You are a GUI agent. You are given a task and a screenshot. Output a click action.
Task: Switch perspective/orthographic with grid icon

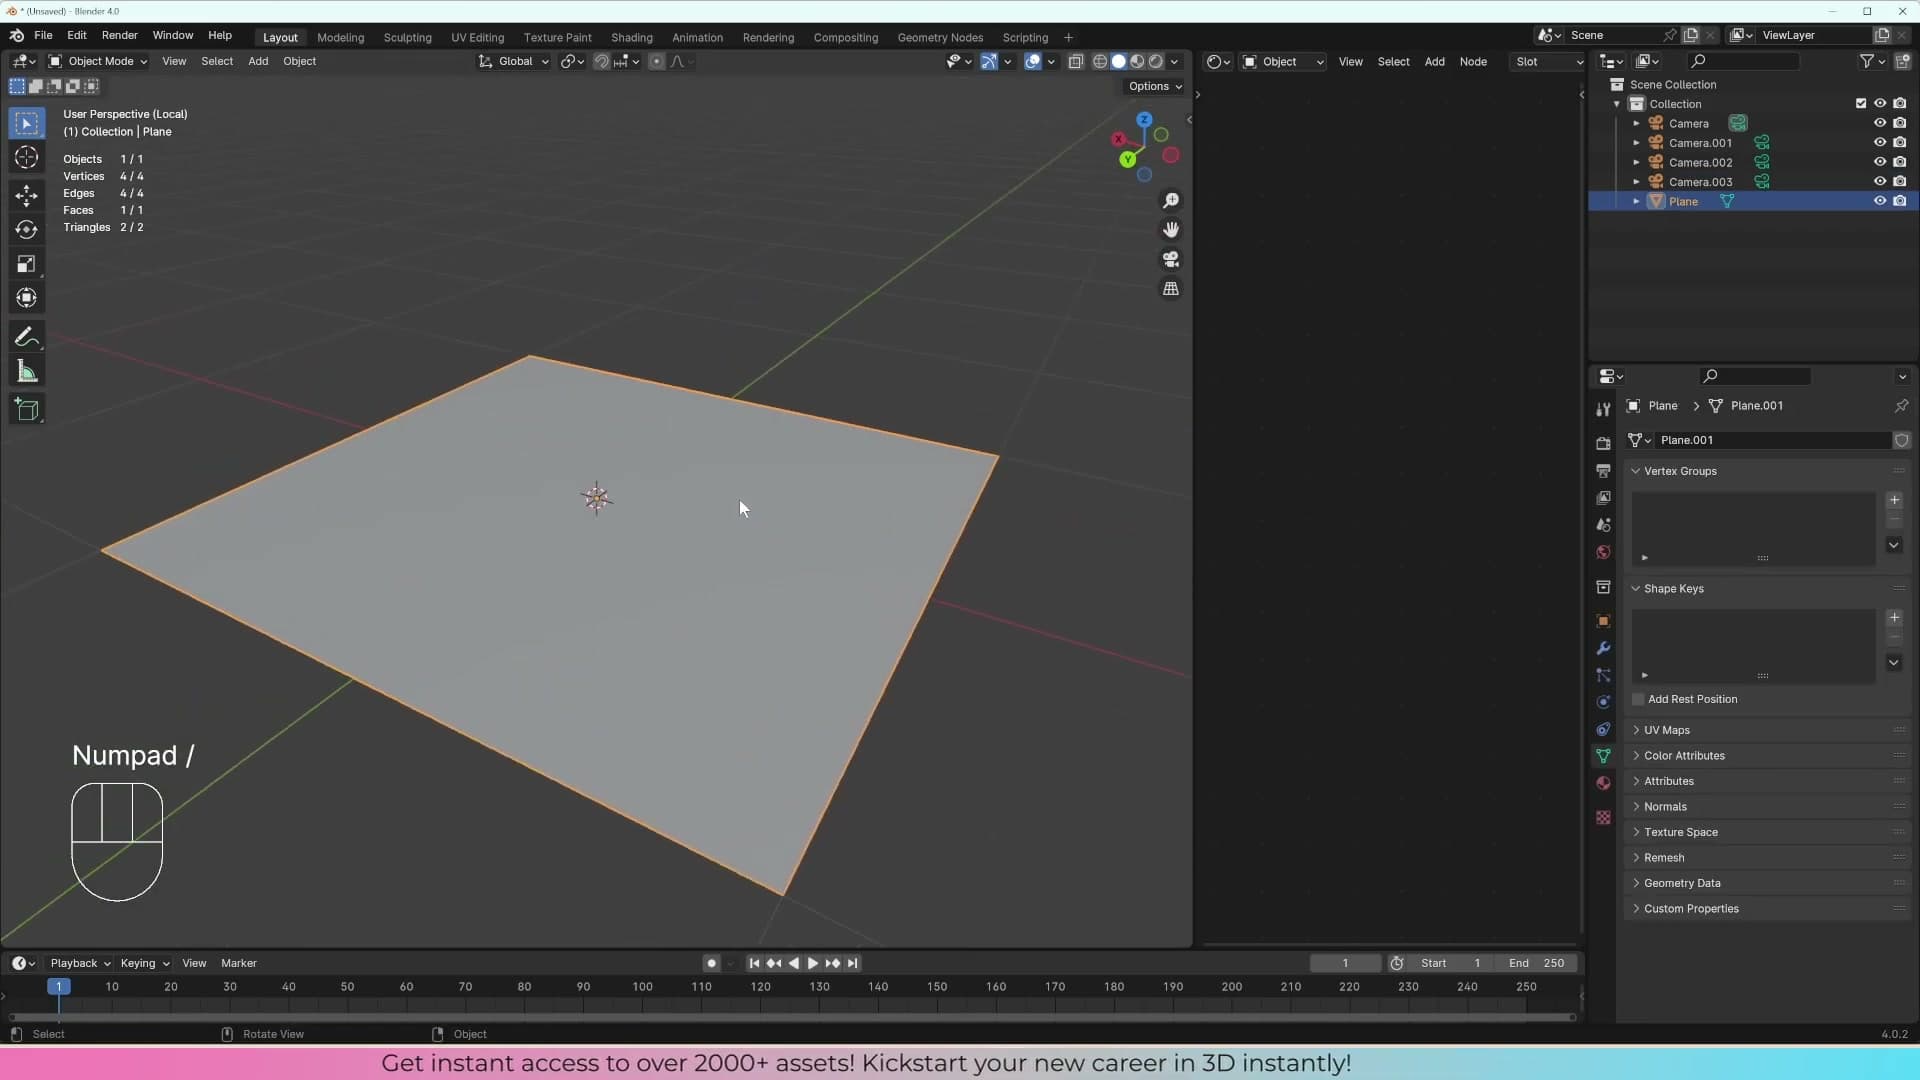1171,289
